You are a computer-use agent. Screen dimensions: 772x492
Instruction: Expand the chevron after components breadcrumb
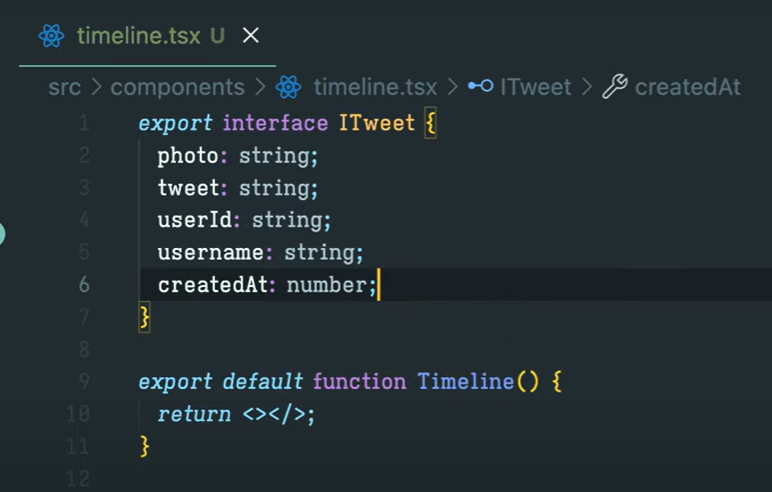(260, 87)
